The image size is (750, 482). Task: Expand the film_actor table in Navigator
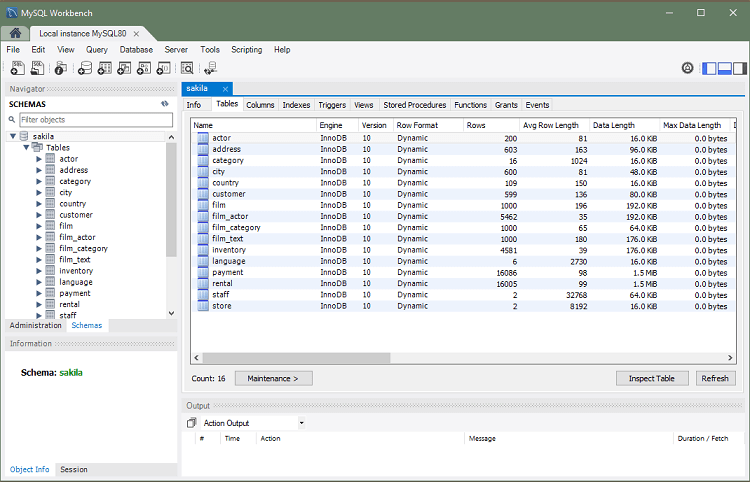39,237
